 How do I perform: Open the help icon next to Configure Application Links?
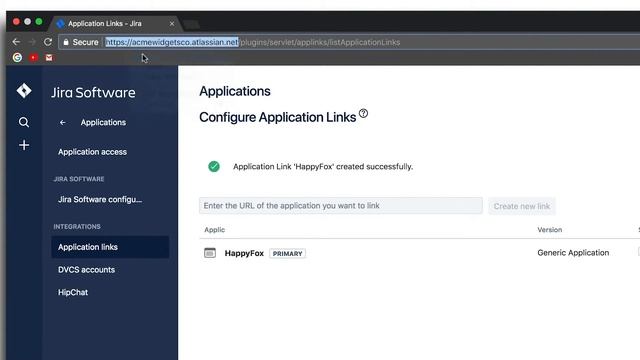coord(363,113)
